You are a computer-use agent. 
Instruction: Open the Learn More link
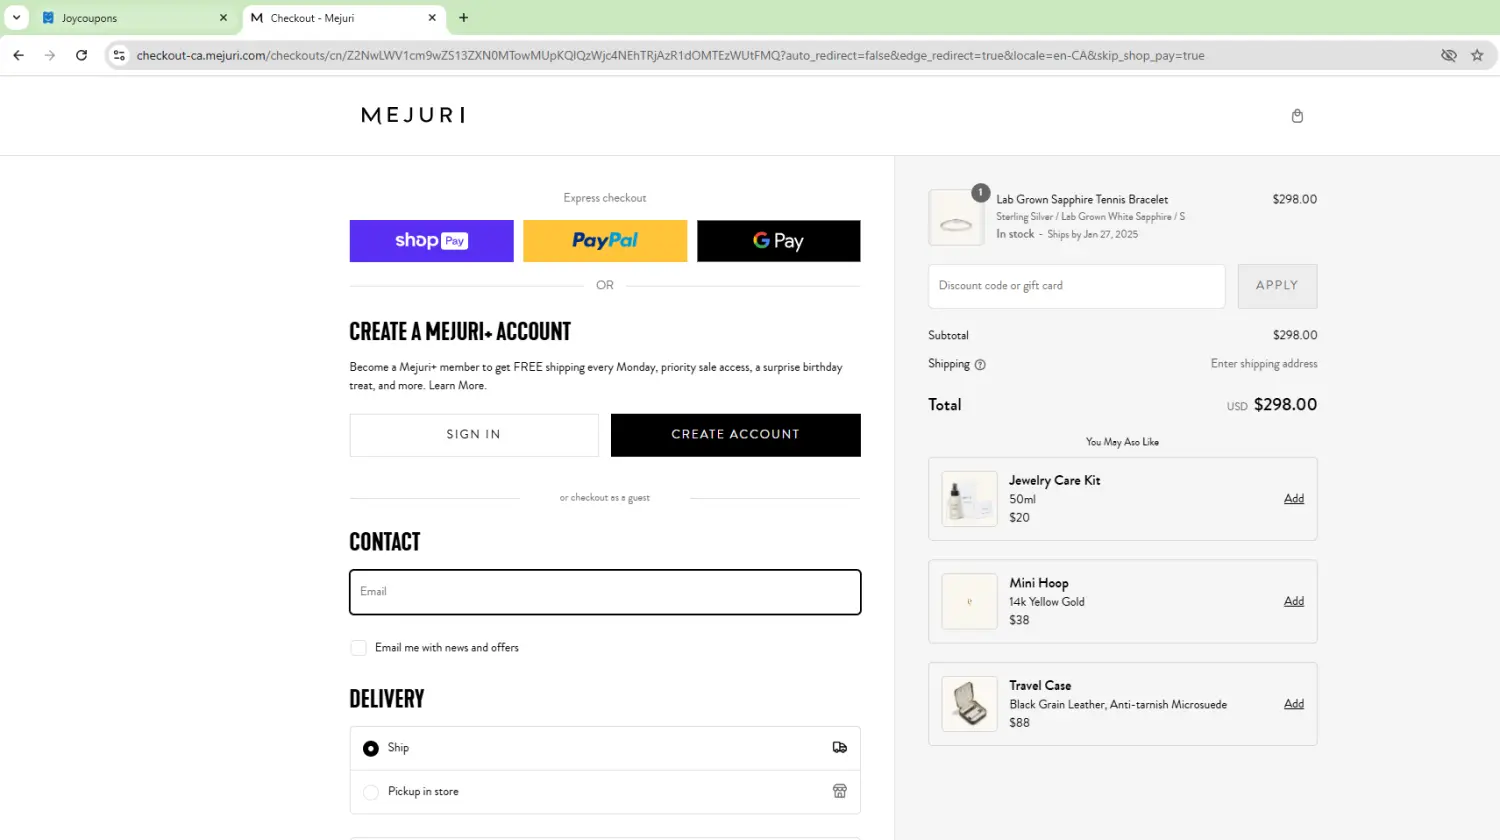[x=457, y=386]
